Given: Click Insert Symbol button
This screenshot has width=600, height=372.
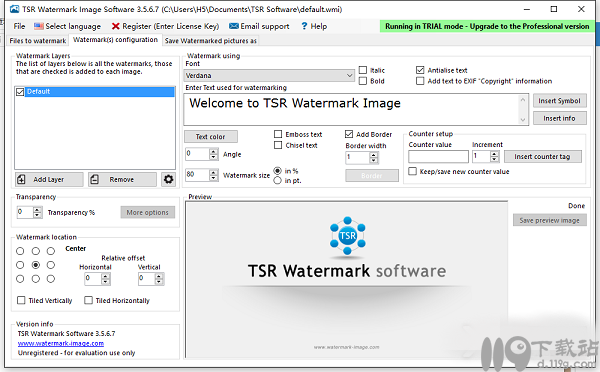Looking at the screenshot, I should pos(559,101).
